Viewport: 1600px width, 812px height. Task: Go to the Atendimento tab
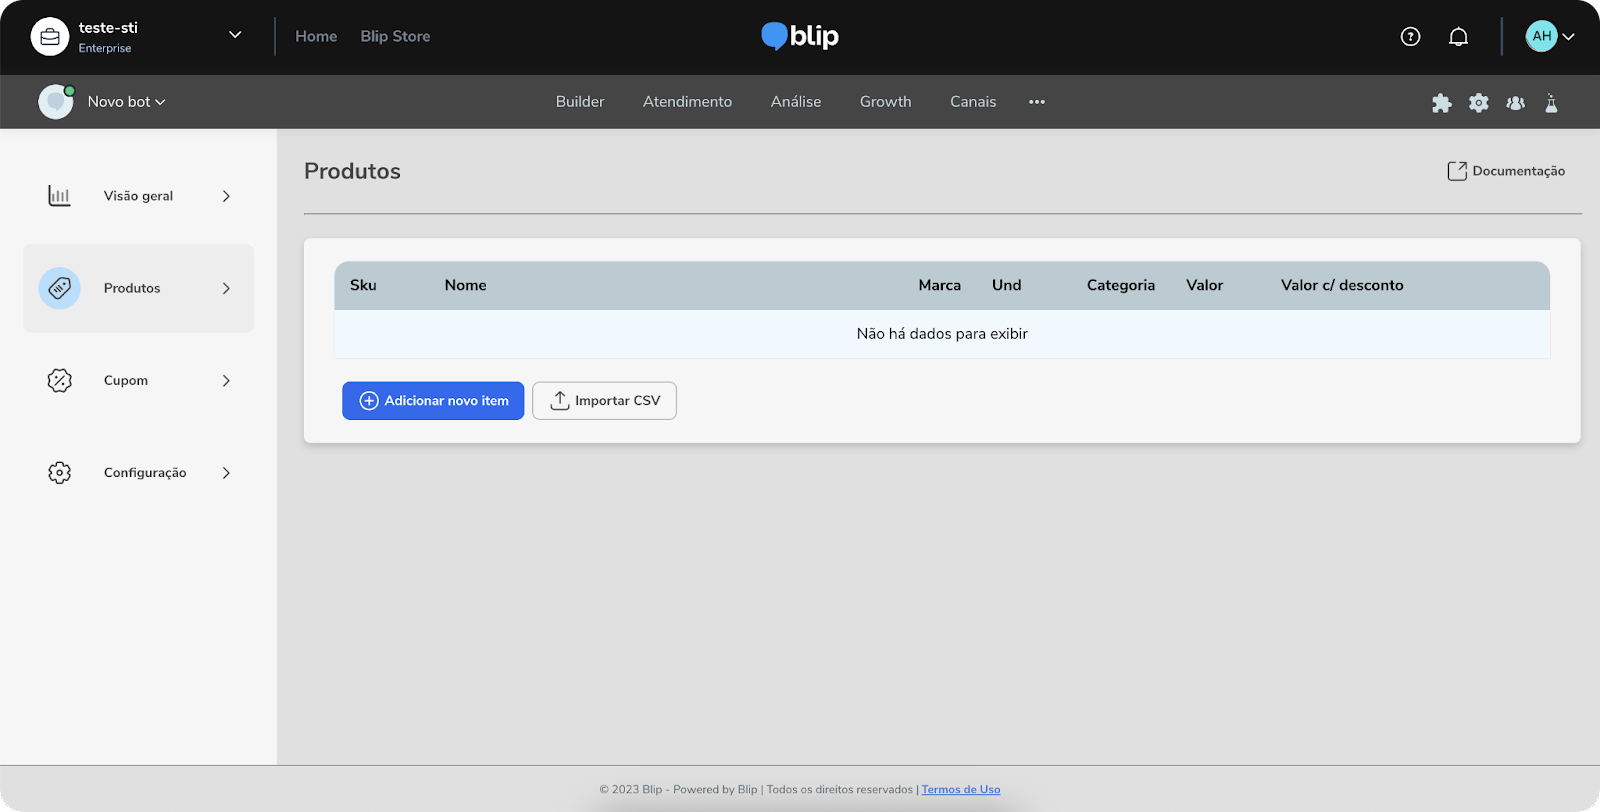pyautogui.click(x=687, y=102)
